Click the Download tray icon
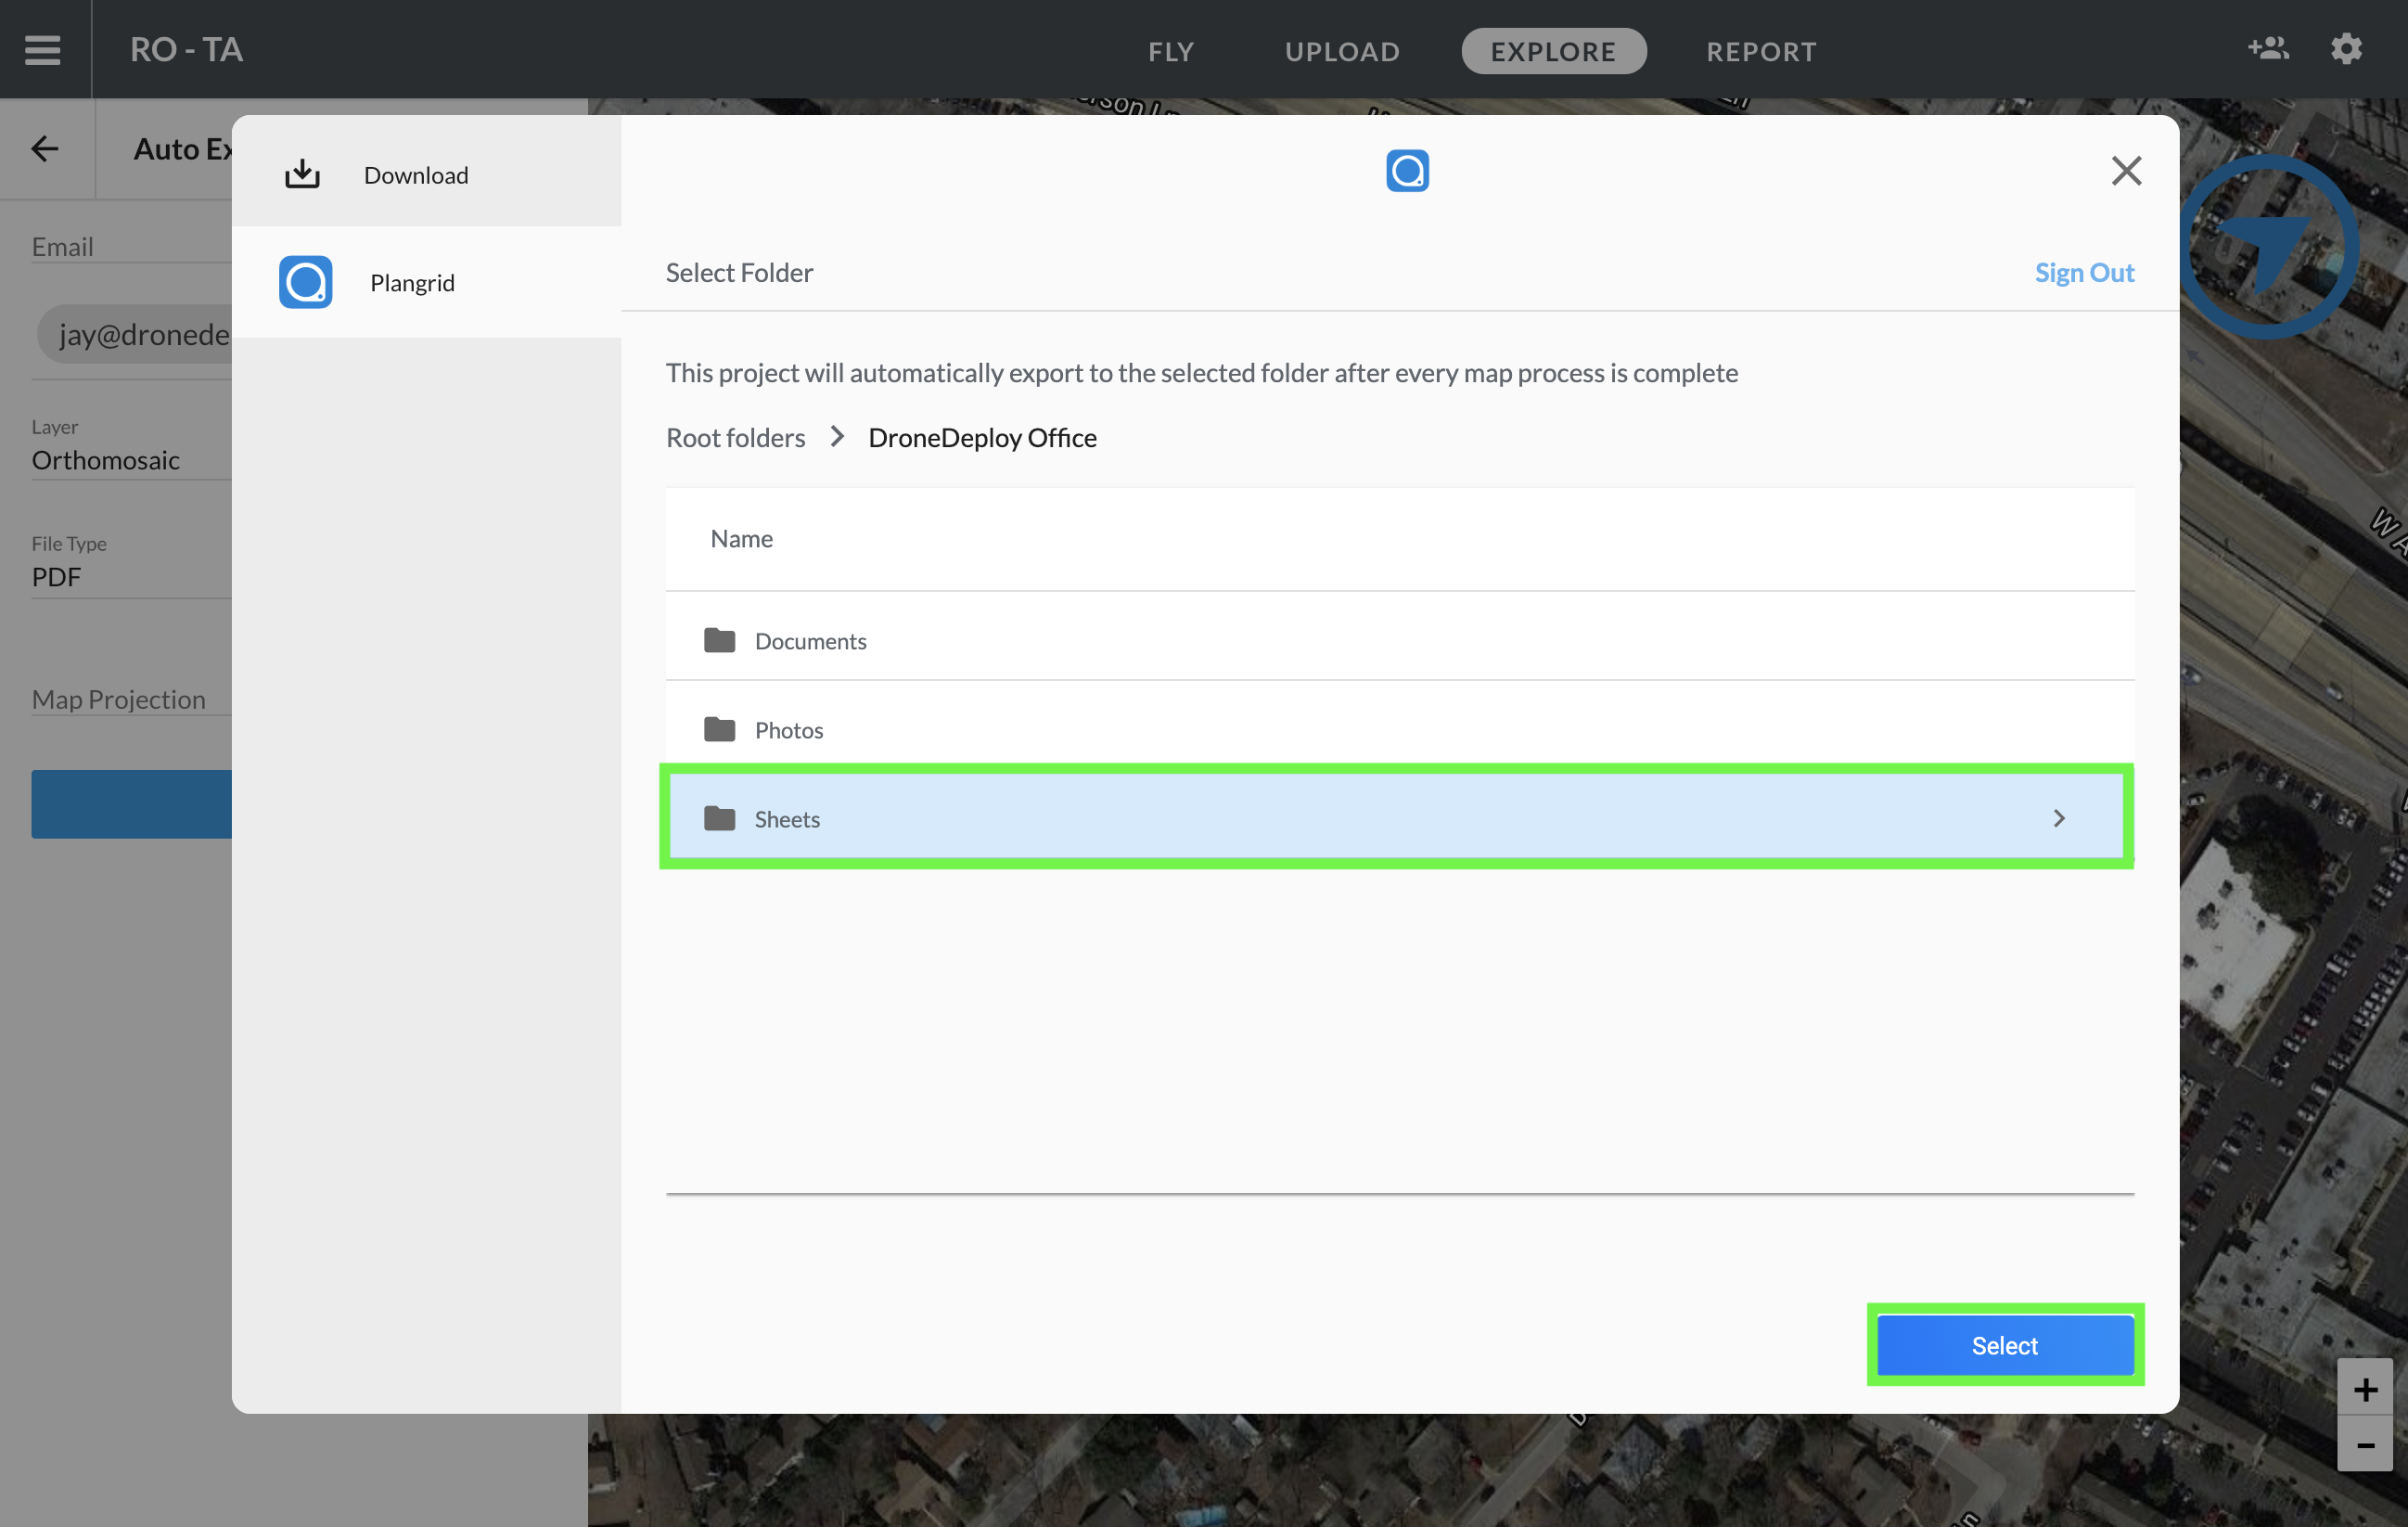 (x=302, y=174)
